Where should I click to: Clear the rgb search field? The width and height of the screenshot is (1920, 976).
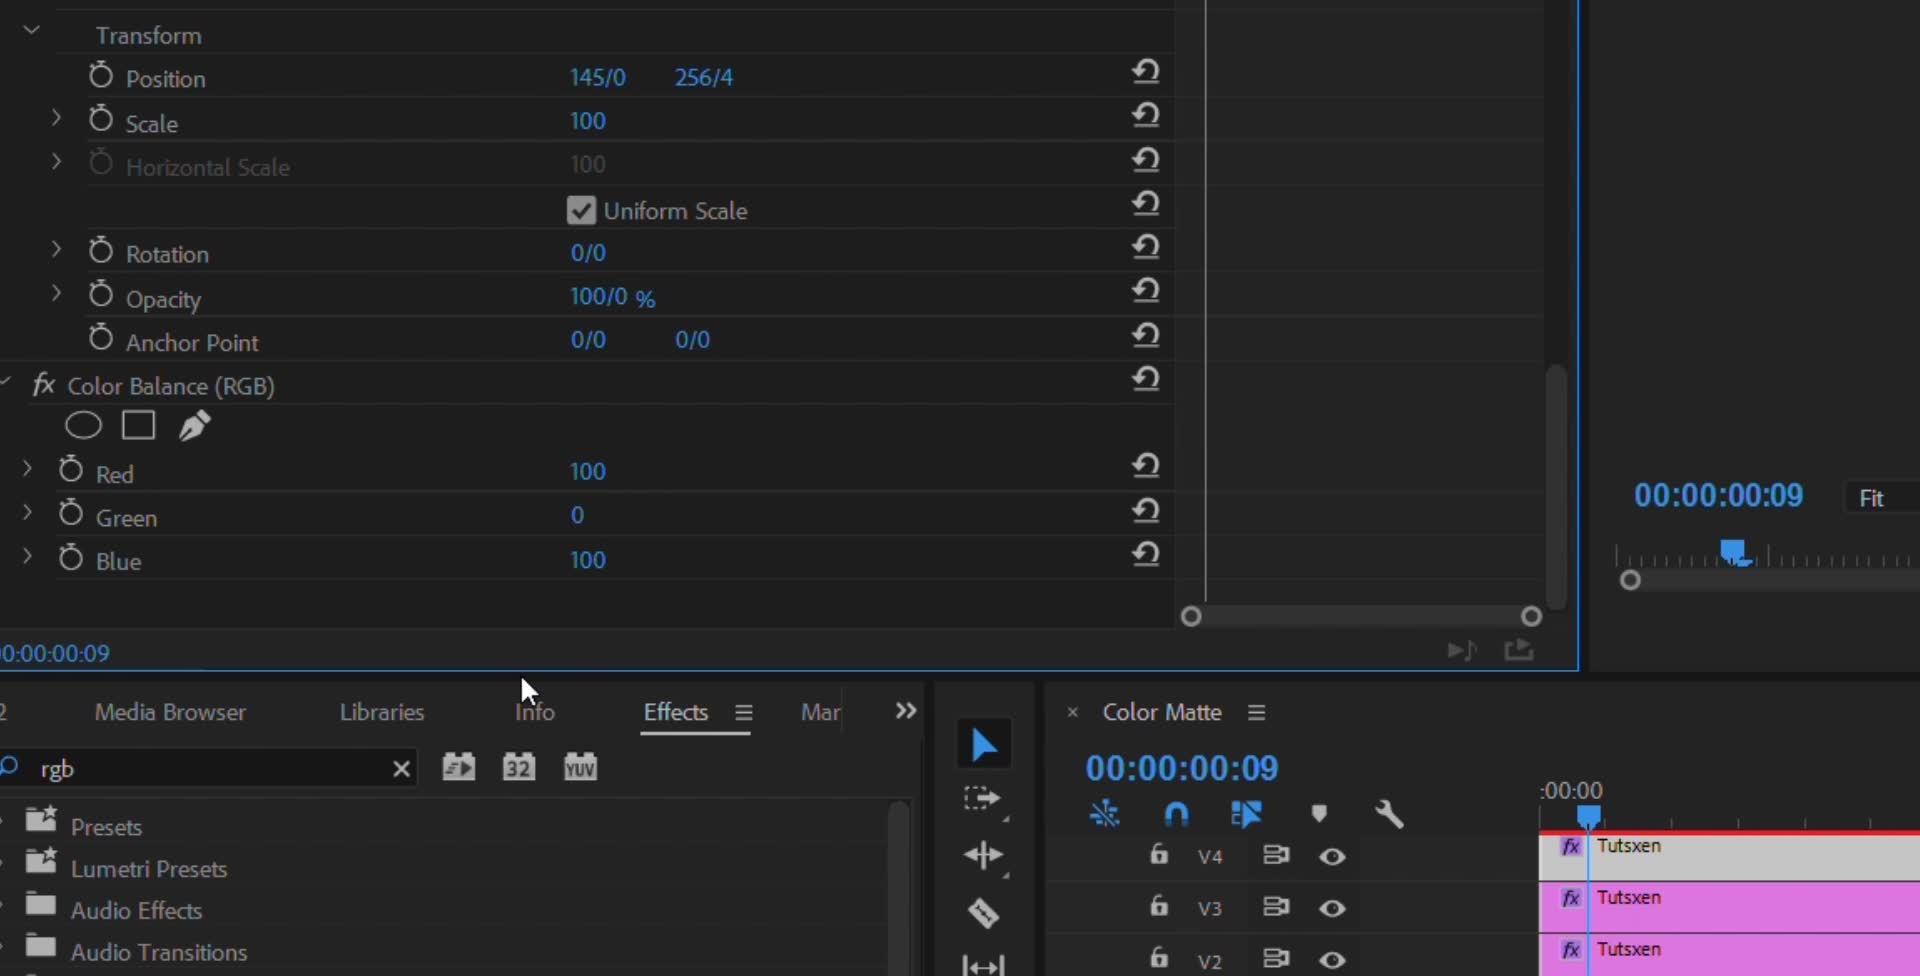401,769
